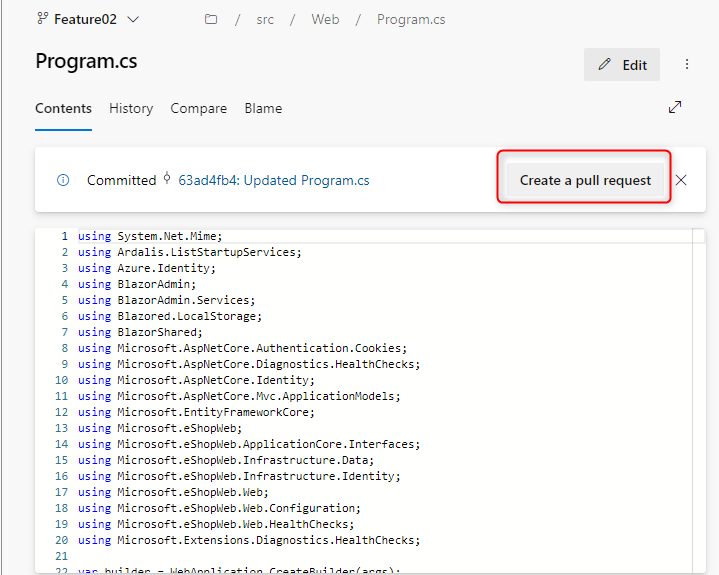Click the commit icon before 63ad4fb4
The width and height of the screenshot is (719, 575).
(x=167, y=180)
